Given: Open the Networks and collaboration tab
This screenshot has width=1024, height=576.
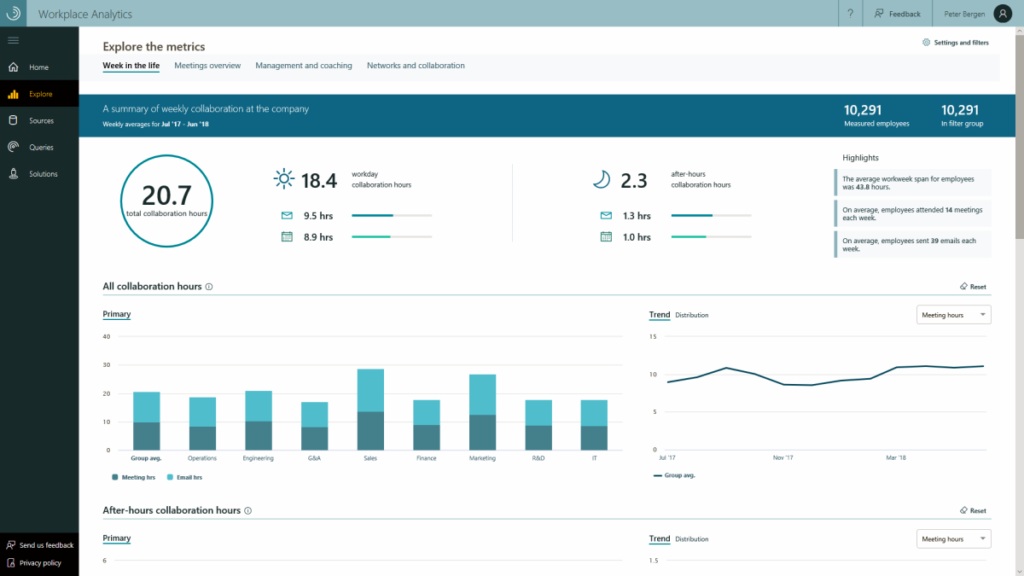Looking at the screenshot, I should [x=416, y=65].
